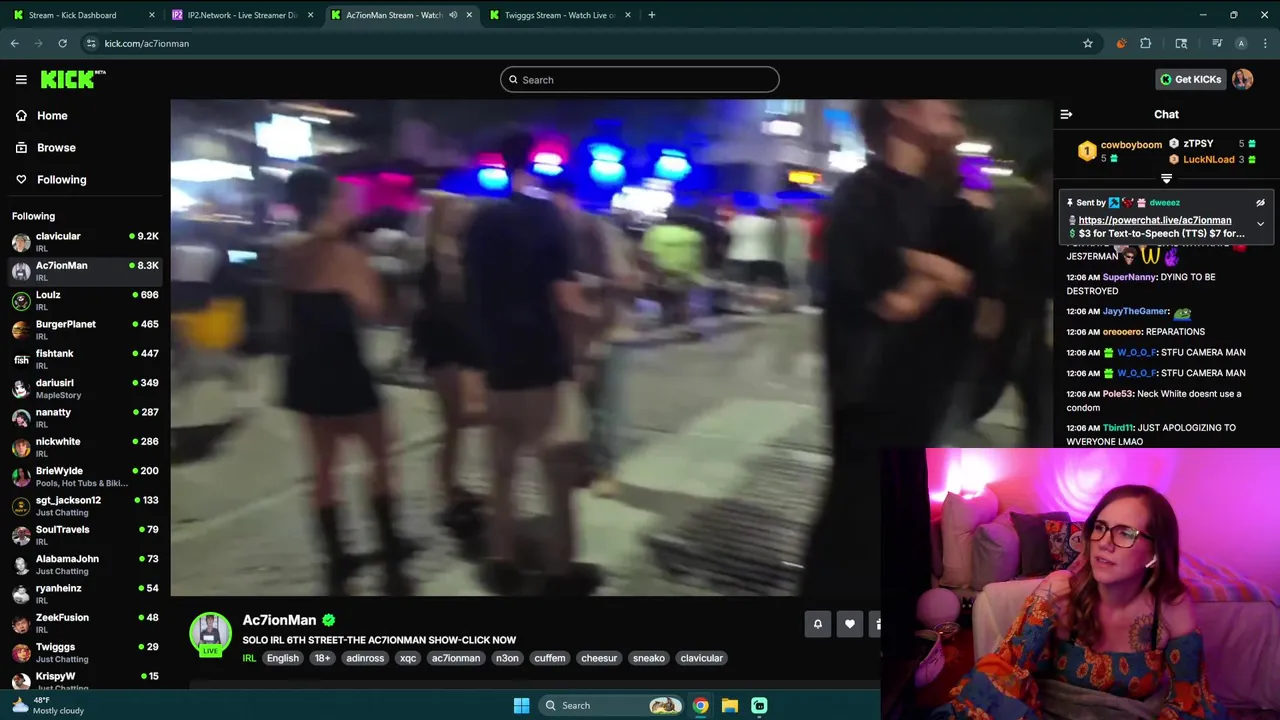This screenshot has width=1280, height=720.
Task: Open ZeekFusion channel in Following list
Action: 85,623
